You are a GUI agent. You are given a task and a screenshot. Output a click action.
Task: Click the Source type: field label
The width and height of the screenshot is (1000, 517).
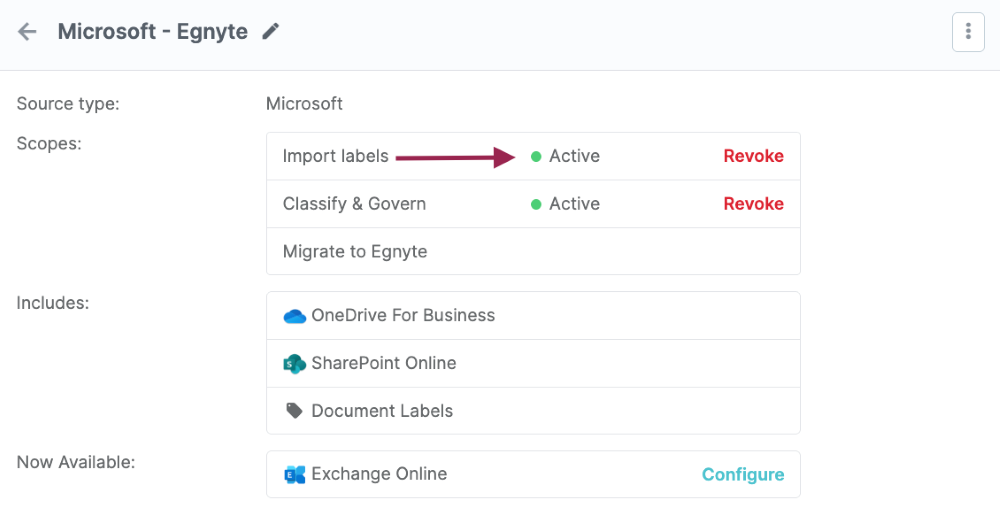coord(68,104)
